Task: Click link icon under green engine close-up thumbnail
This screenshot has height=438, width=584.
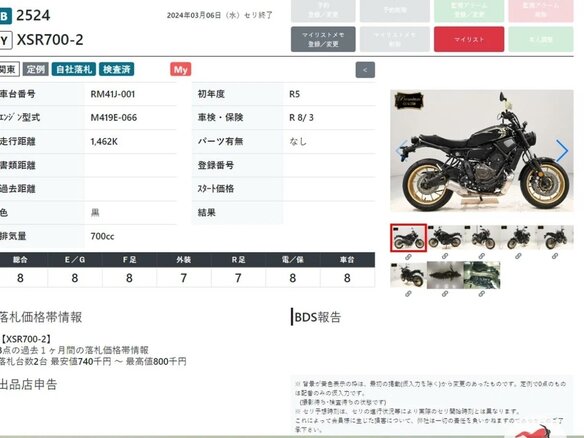Action: 482,294
